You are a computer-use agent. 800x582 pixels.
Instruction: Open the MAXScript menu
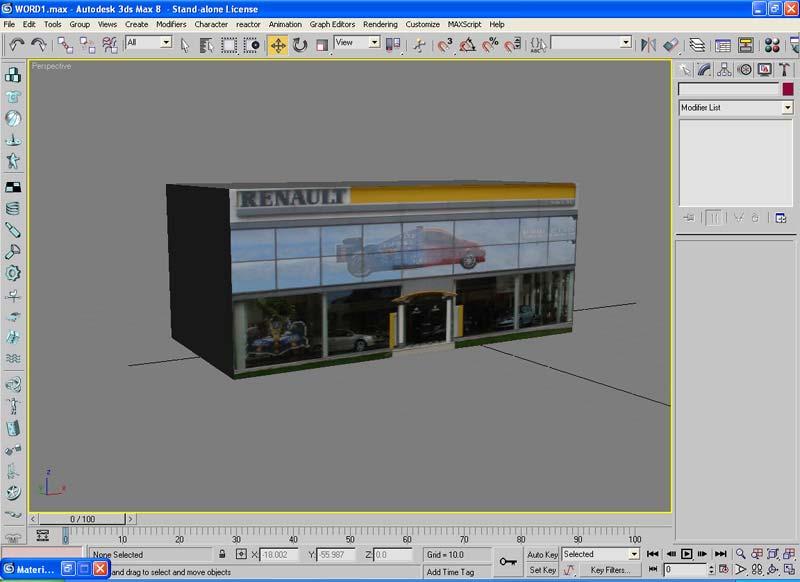point(464,24)
